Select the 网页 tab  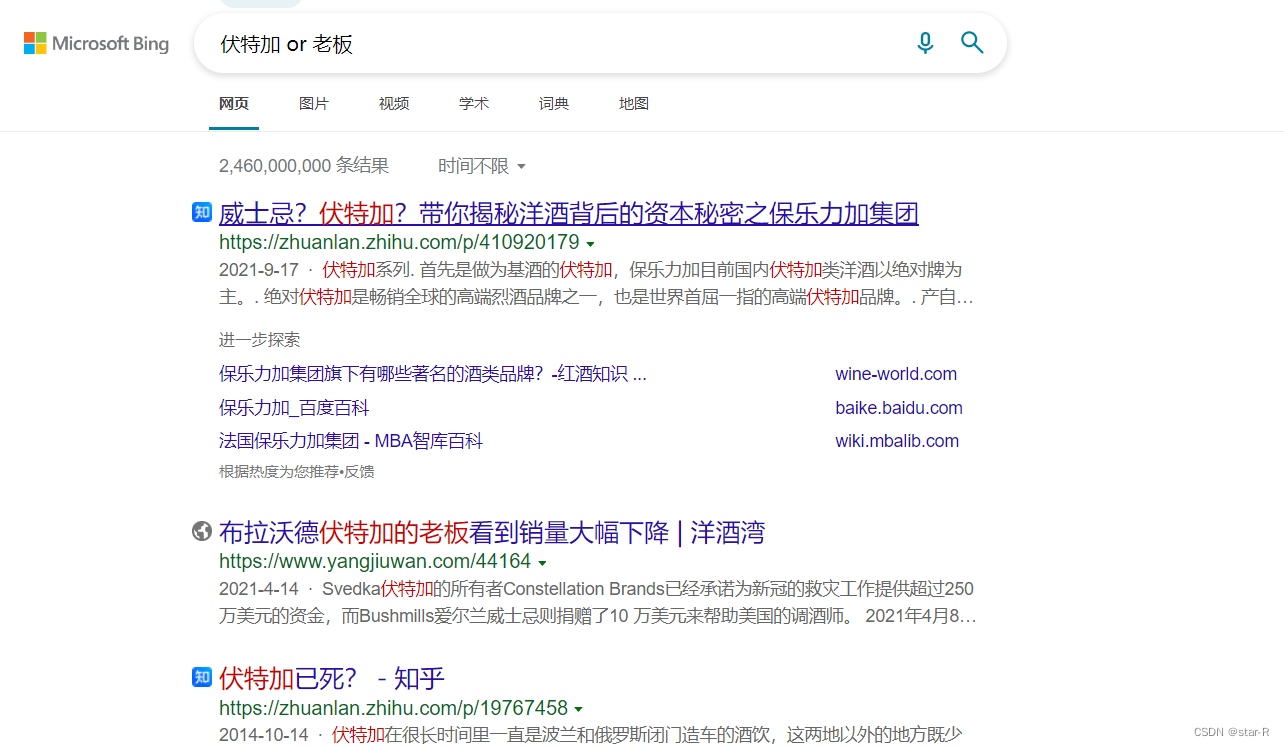pyautogui.click(x=234, y=104)
